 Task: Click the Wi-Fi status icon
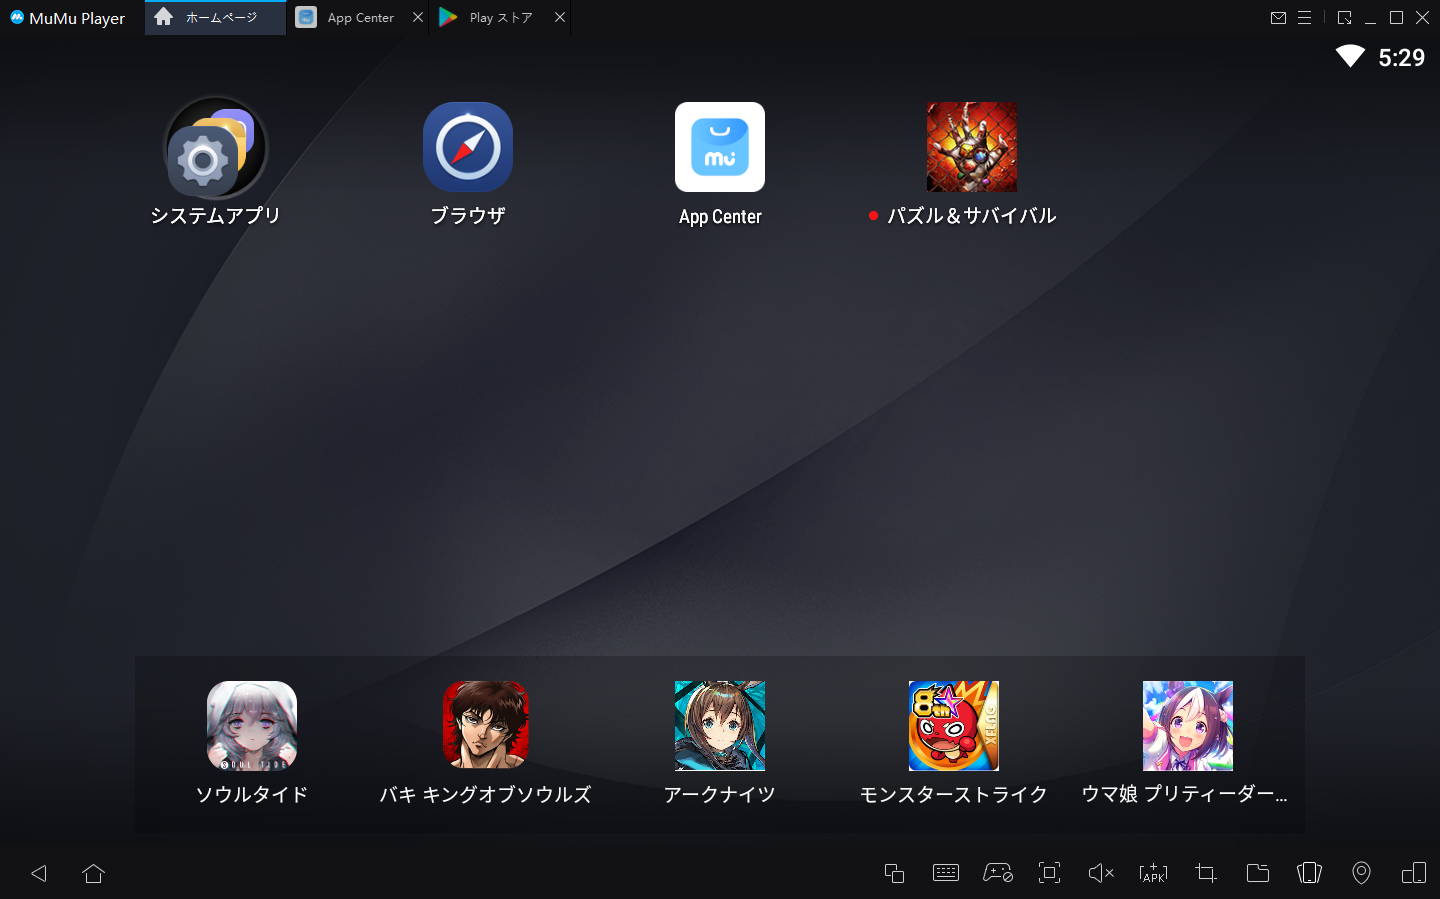(x=1350, y=56)
